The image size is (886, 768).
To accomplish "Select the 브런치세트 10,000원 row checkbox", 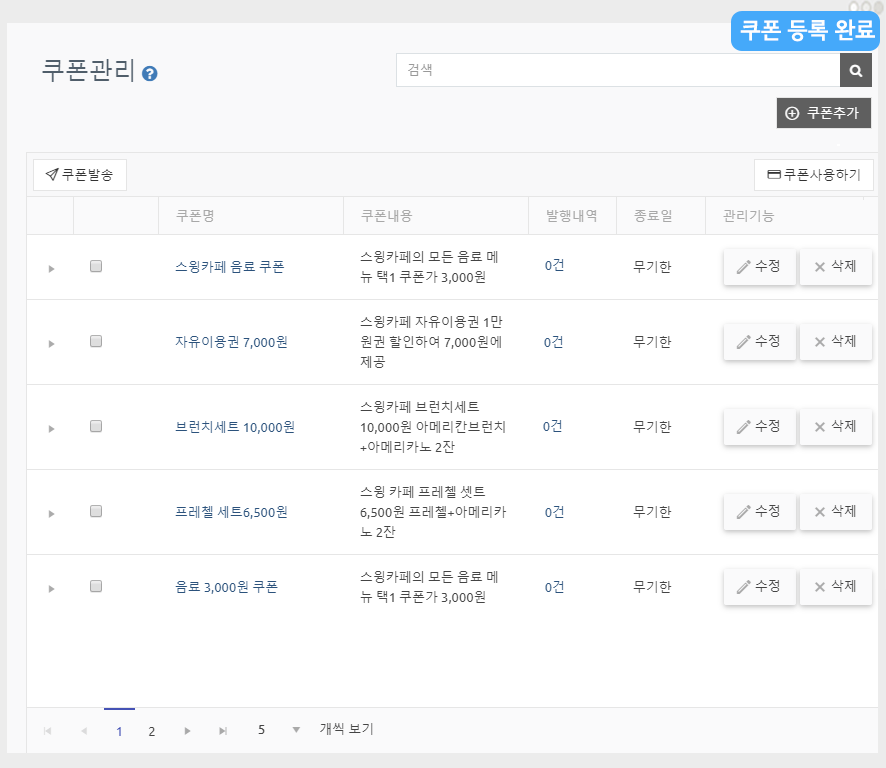I will 96,426.
